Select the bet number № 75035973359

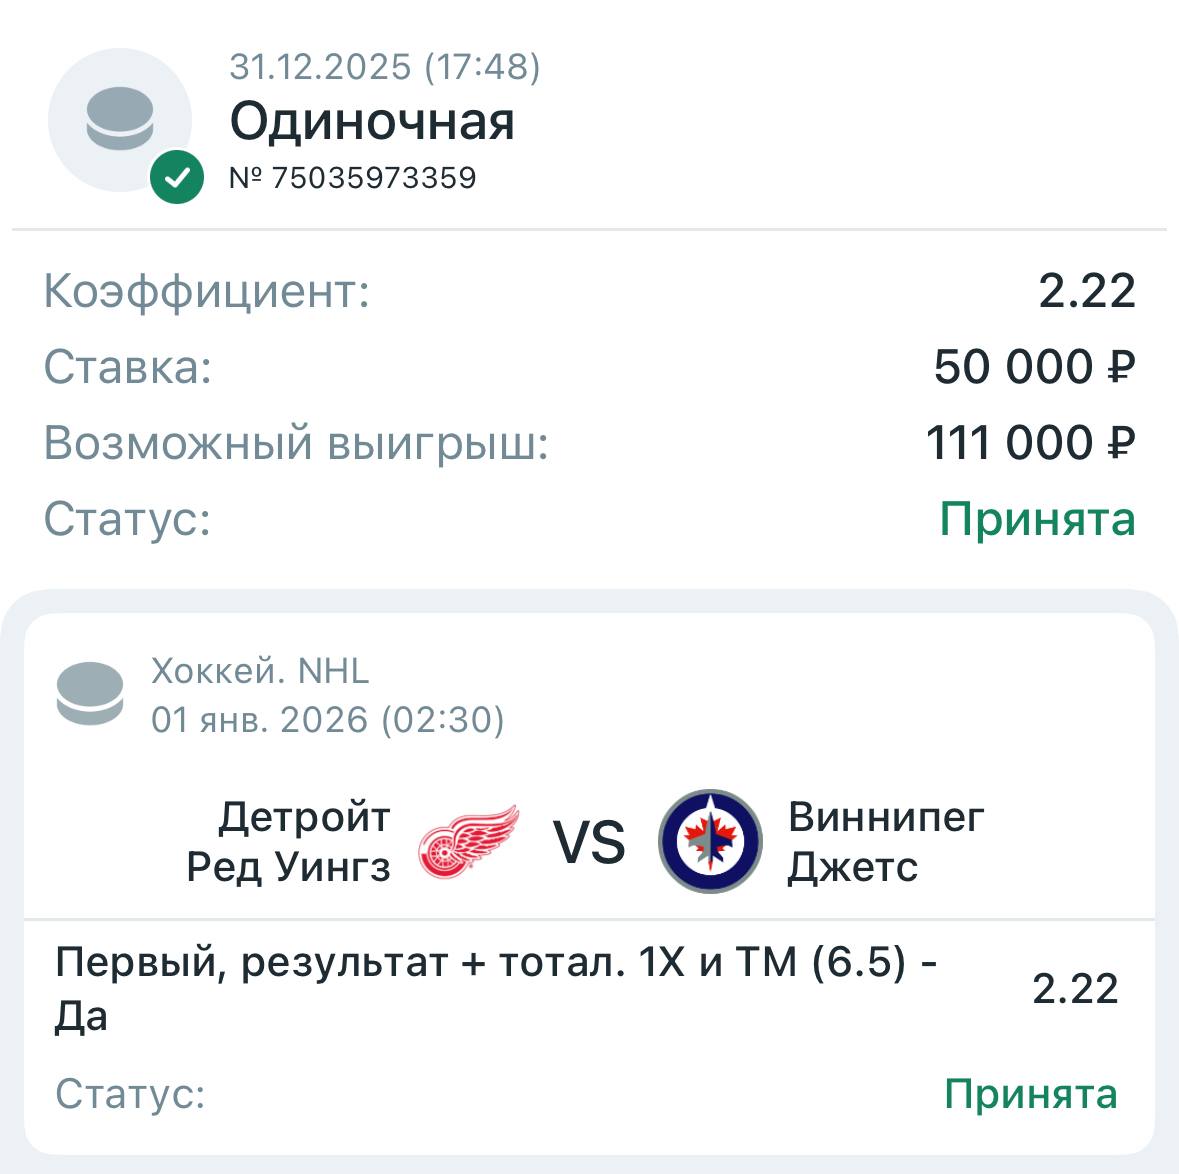click(353, 178)
